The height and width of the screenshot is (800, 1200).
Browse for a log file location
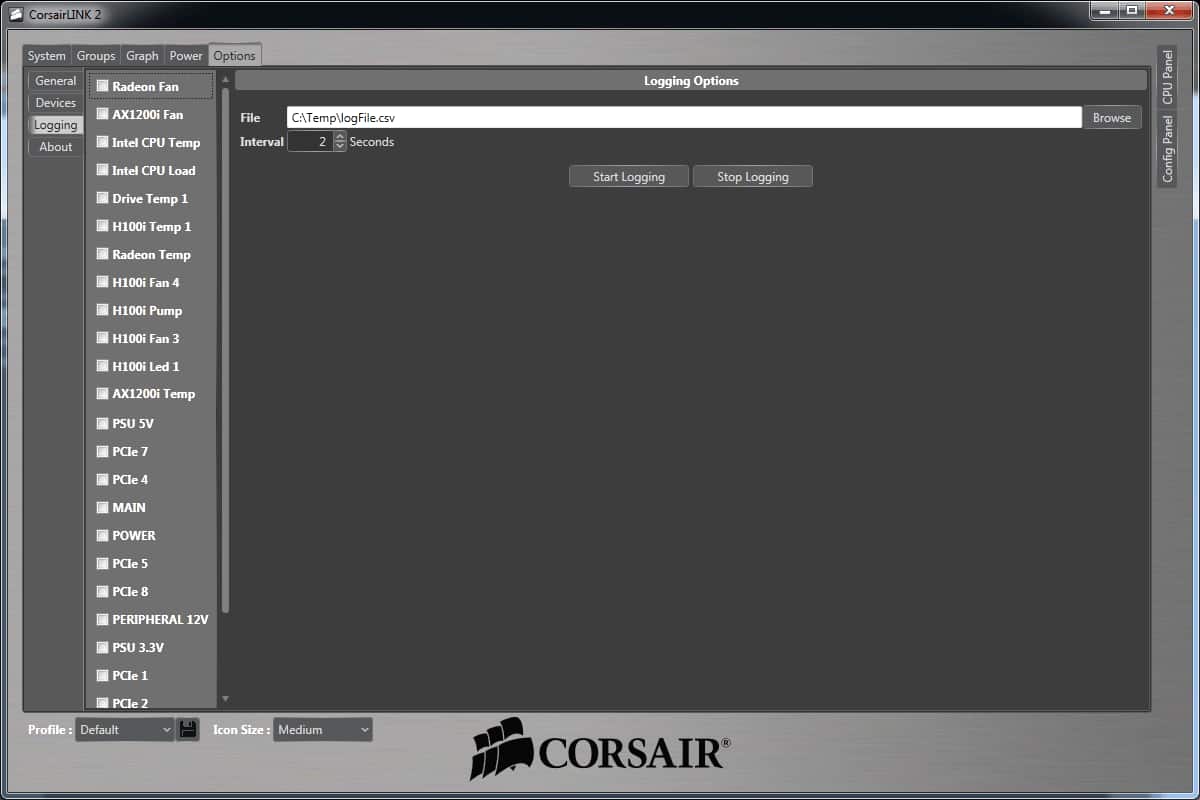(1112, 118)
